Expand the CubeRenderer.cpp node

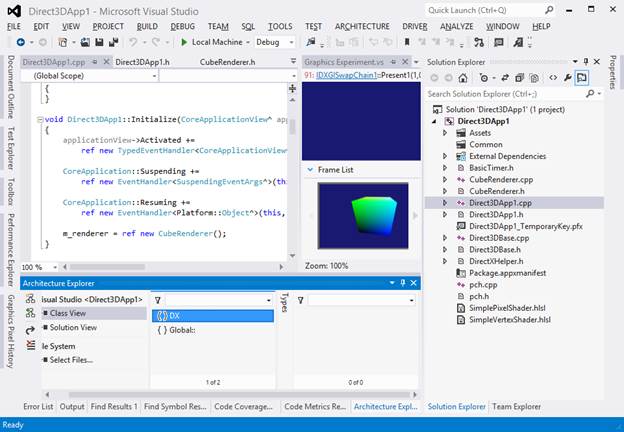445,179
